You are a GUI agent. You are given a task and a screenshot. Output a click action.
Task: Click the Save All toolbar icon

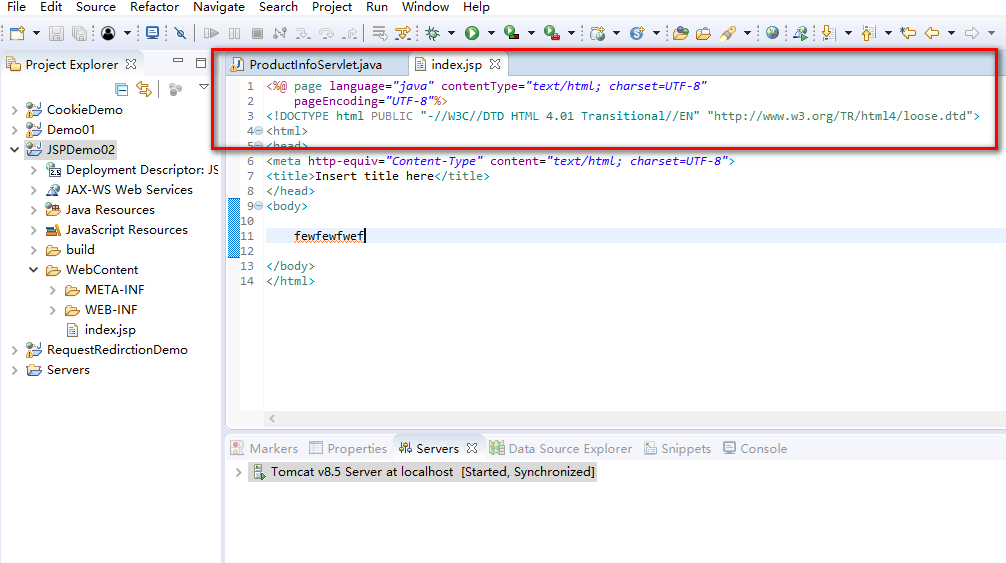coord(80,33)
